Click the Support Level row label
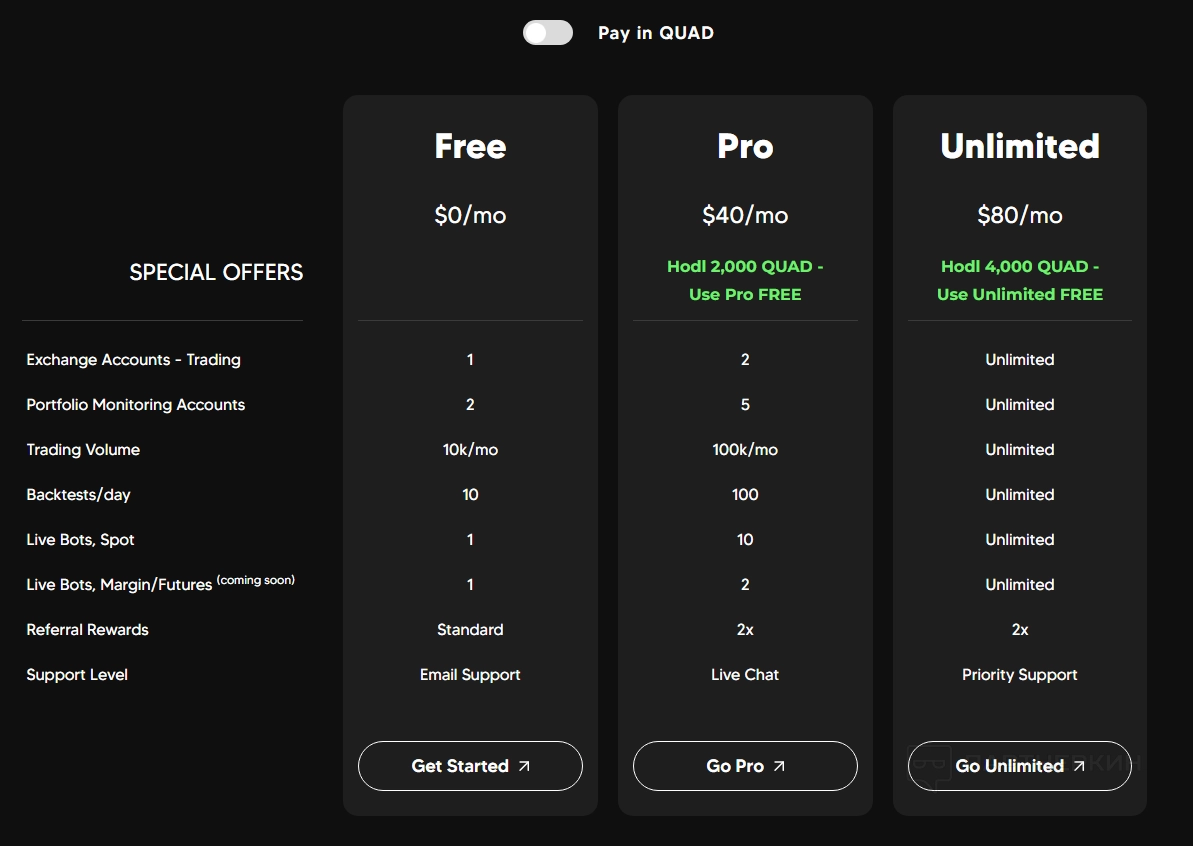Viewport: 1193px width, 846px height. 77,675
